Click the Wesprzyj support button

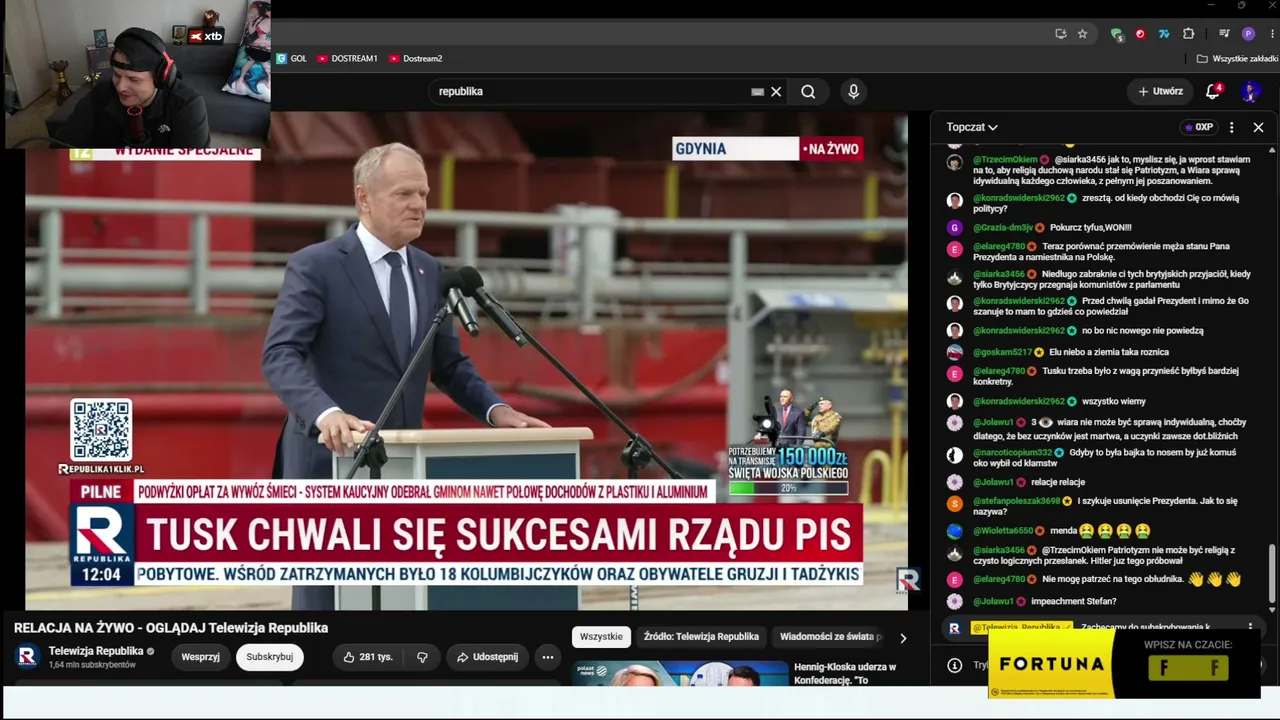[x=200, y=657]
